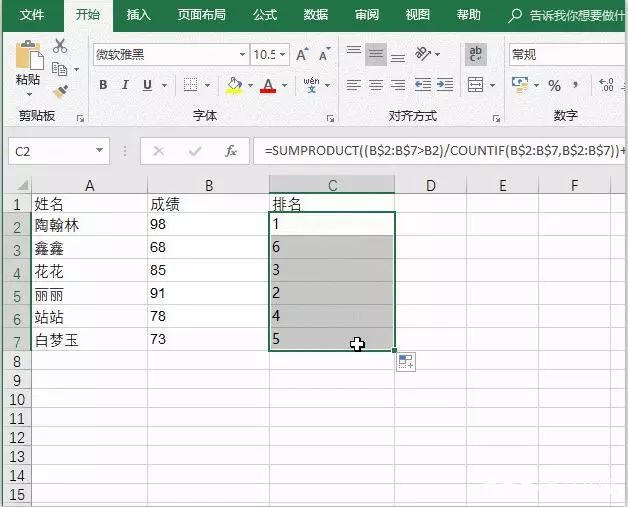Toggle Italic formatting
Viewport: 628px width, 507px height.
click(125, 85)
